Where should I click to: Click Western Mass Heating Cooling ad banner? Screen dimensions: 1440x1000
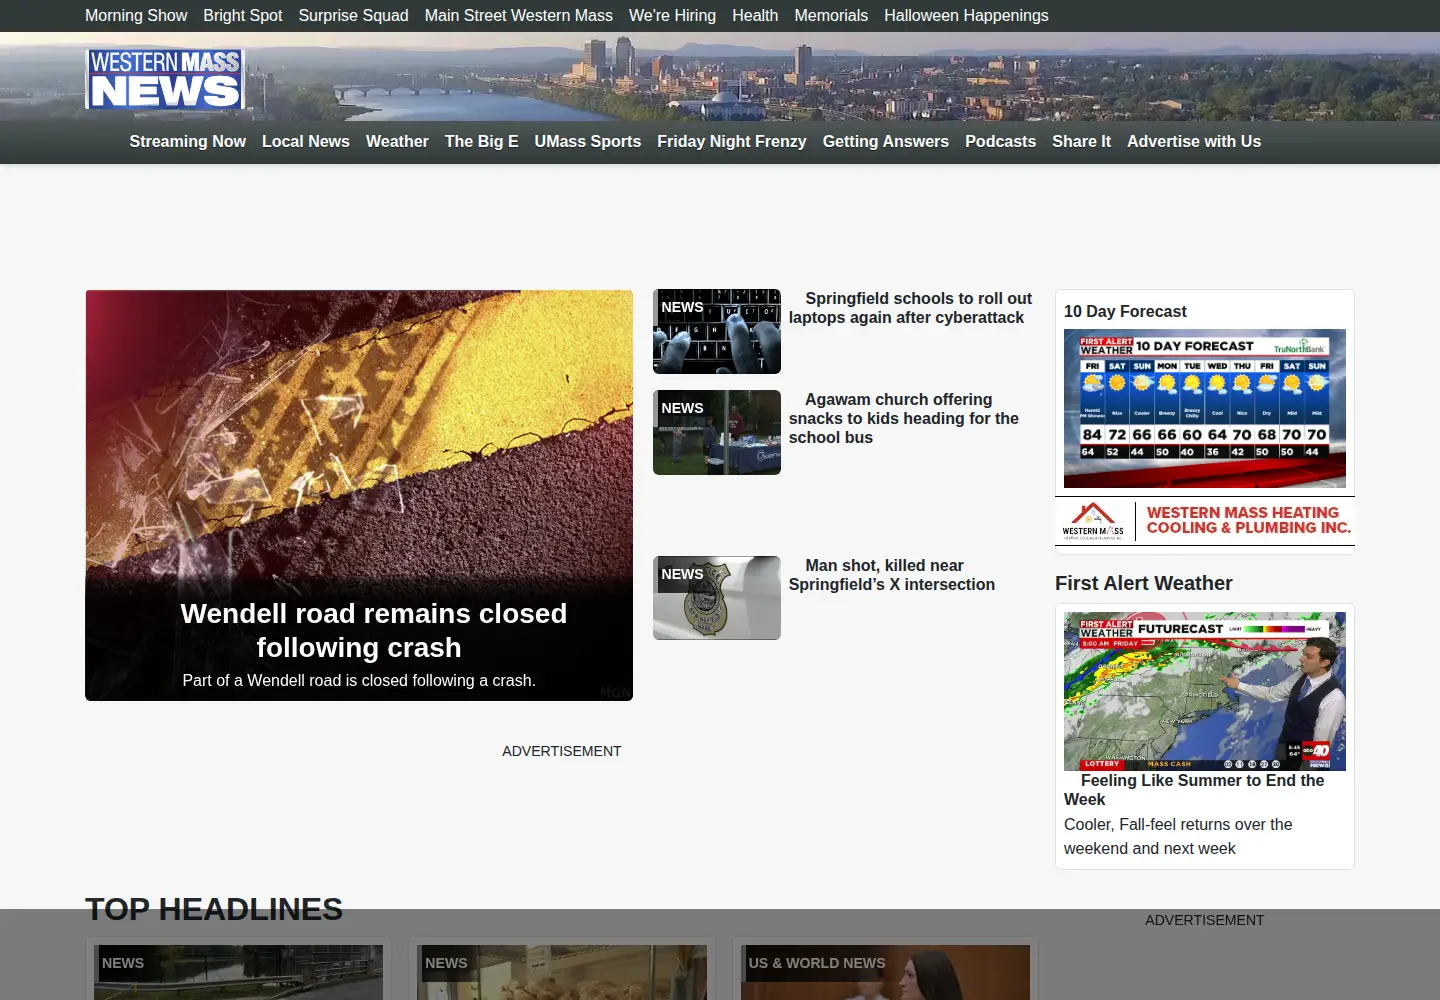(1205, 521)
